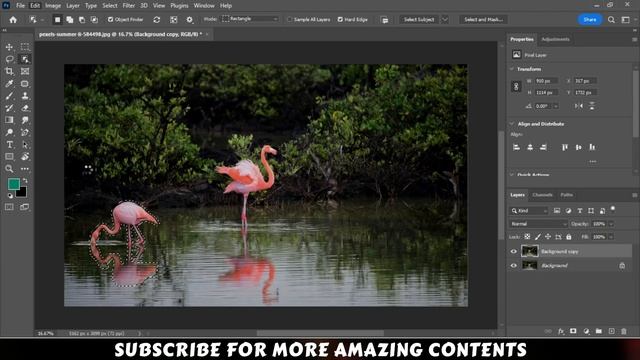Open the Filter menu
This screenshot has height=360, width=640.
coord(129,6)
